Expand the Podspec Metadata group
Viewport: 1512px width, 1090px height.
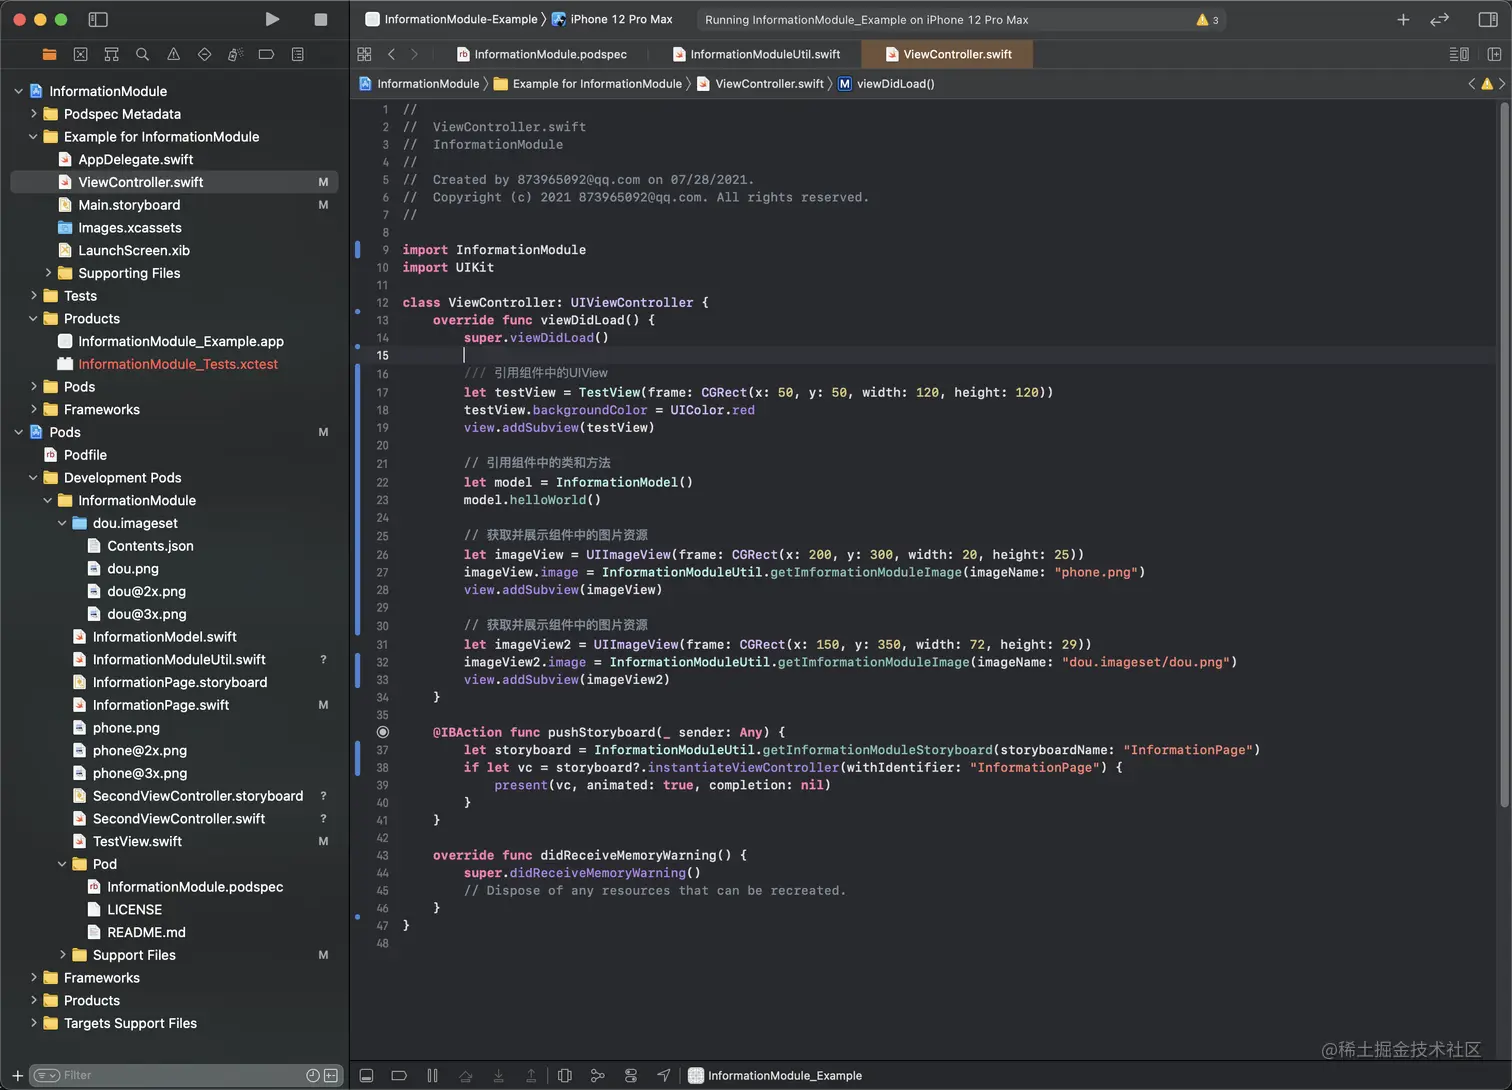point(33,114)
